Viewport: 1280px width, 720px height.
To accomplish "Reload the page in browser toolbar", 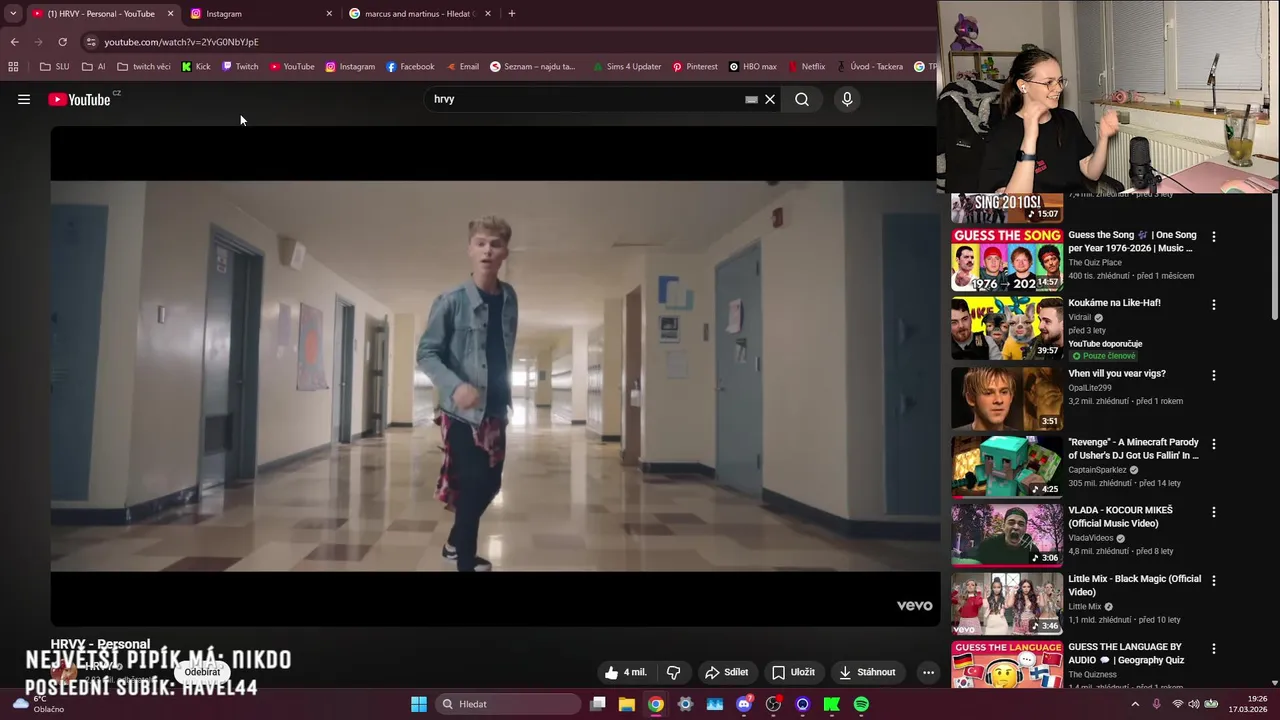I will click(x=62, y=42).
